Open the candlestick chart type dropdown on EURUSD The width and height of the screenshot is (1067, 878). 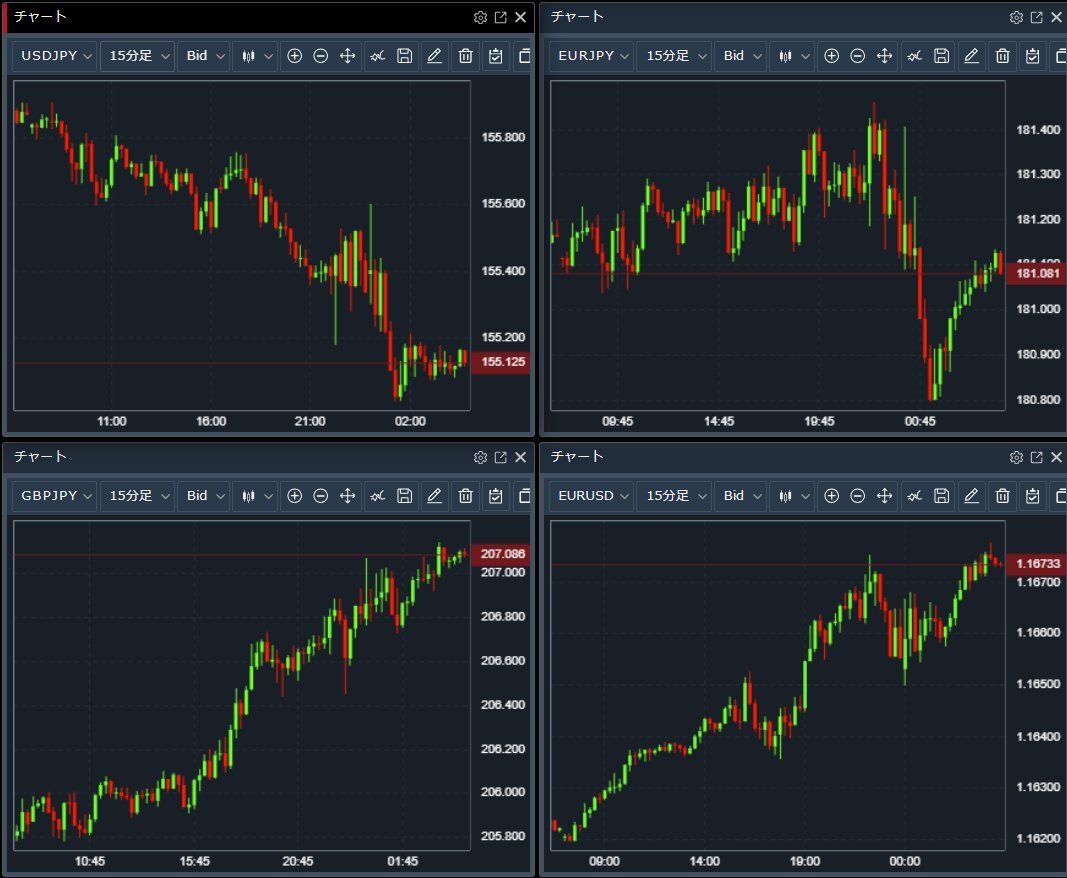pyautogui.click(x=791, y=495)
